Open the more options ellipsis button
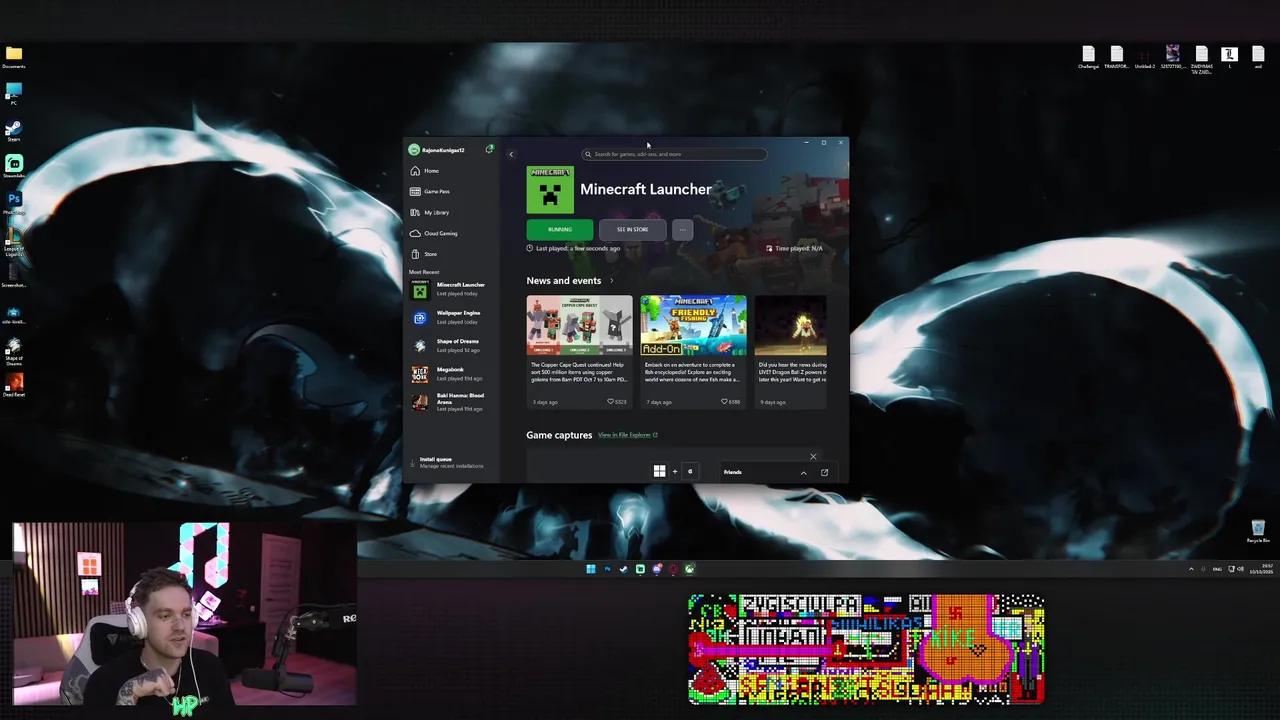This screenshot has width=1280, height=720. coord(682,229)
